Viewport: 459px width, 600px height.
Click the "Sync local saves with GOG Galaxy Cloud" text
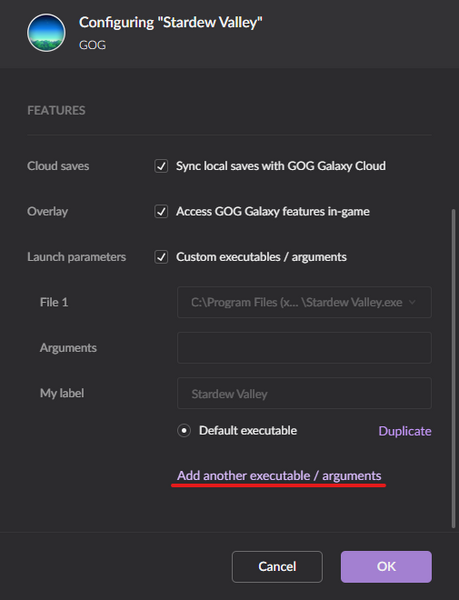281,166
